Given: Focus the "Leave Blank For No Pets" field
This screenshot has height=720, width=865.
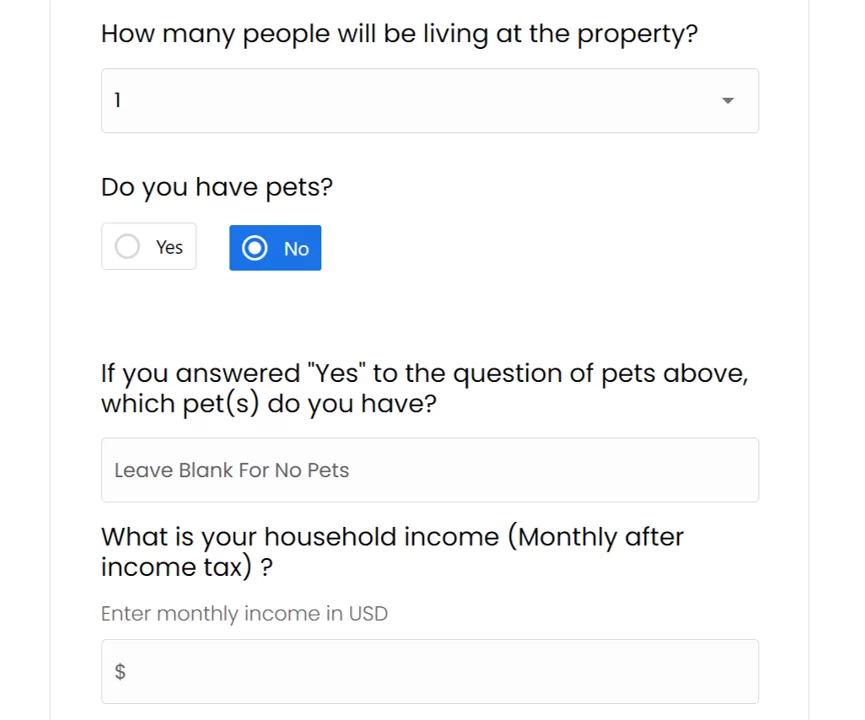Looking at the screenshot, I should [430, 470].
